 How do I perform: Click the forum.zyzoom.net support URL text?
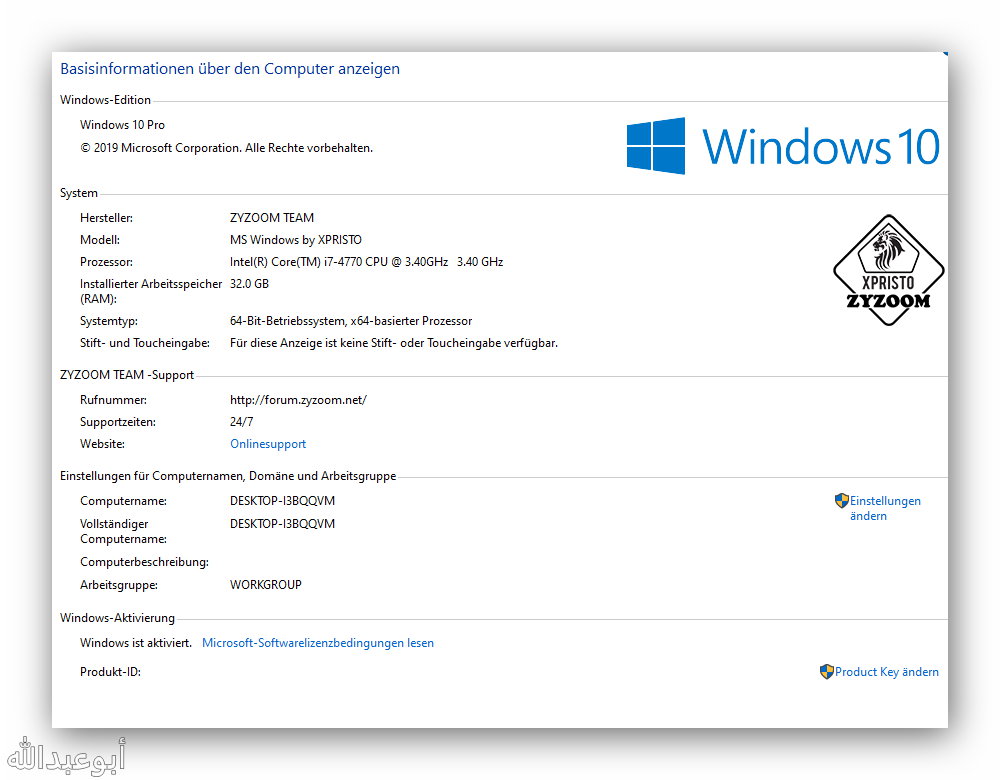click(298, 400)
